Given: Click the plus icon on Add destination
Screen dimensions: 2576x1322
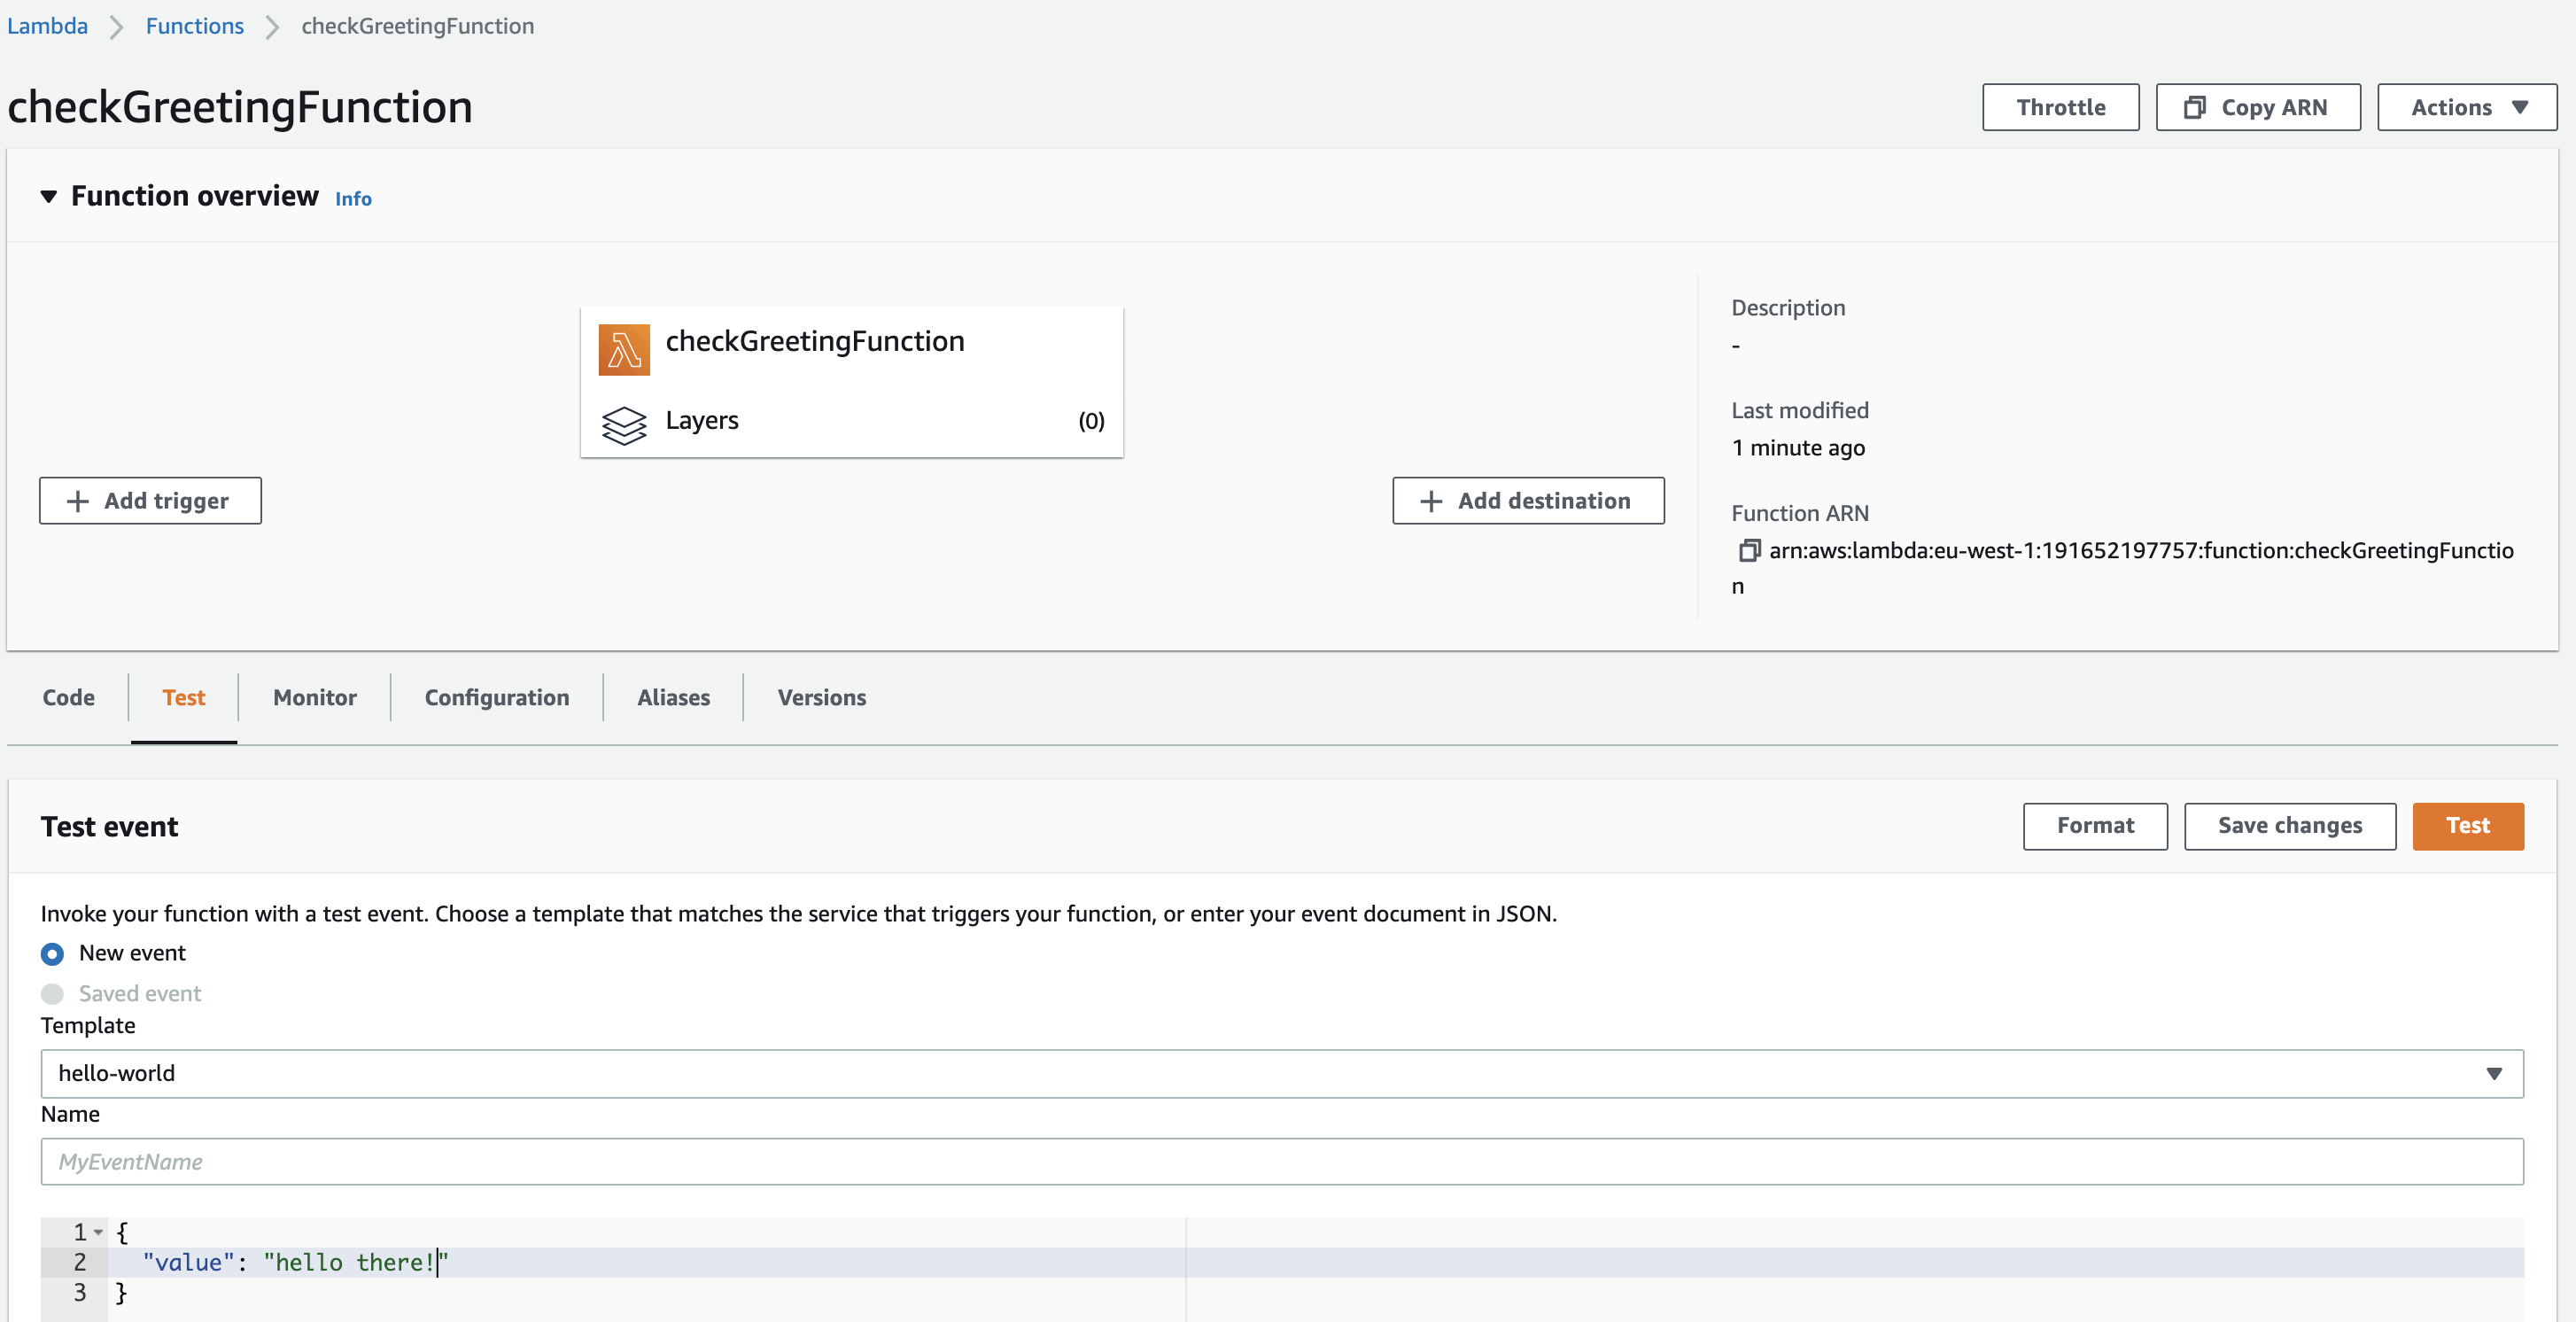Looking at the screenshot, I should 1431,501.
